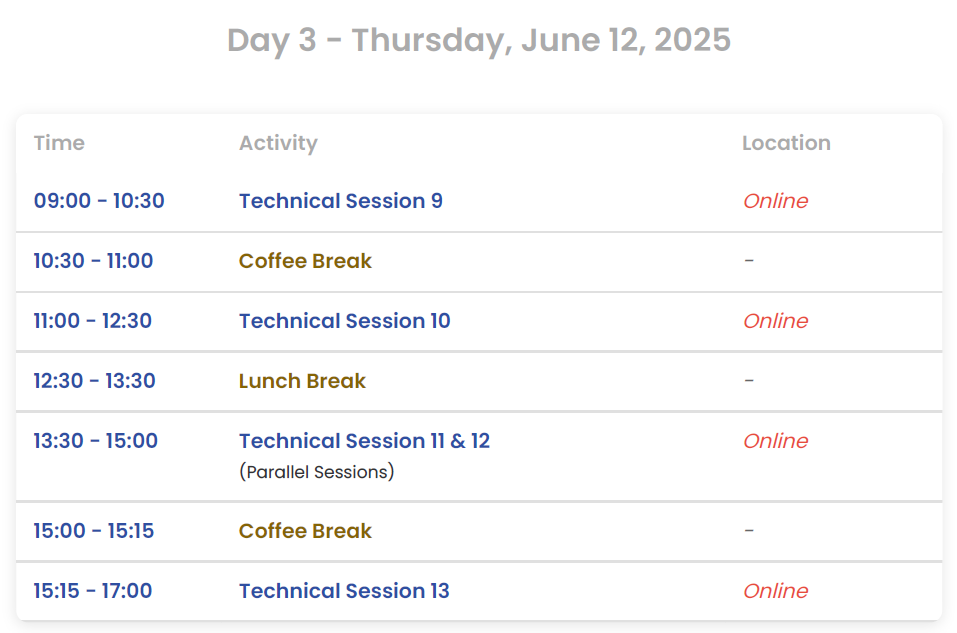Click the Day 3 Thursday heading

pyautogui.click(x=479, y=40)
